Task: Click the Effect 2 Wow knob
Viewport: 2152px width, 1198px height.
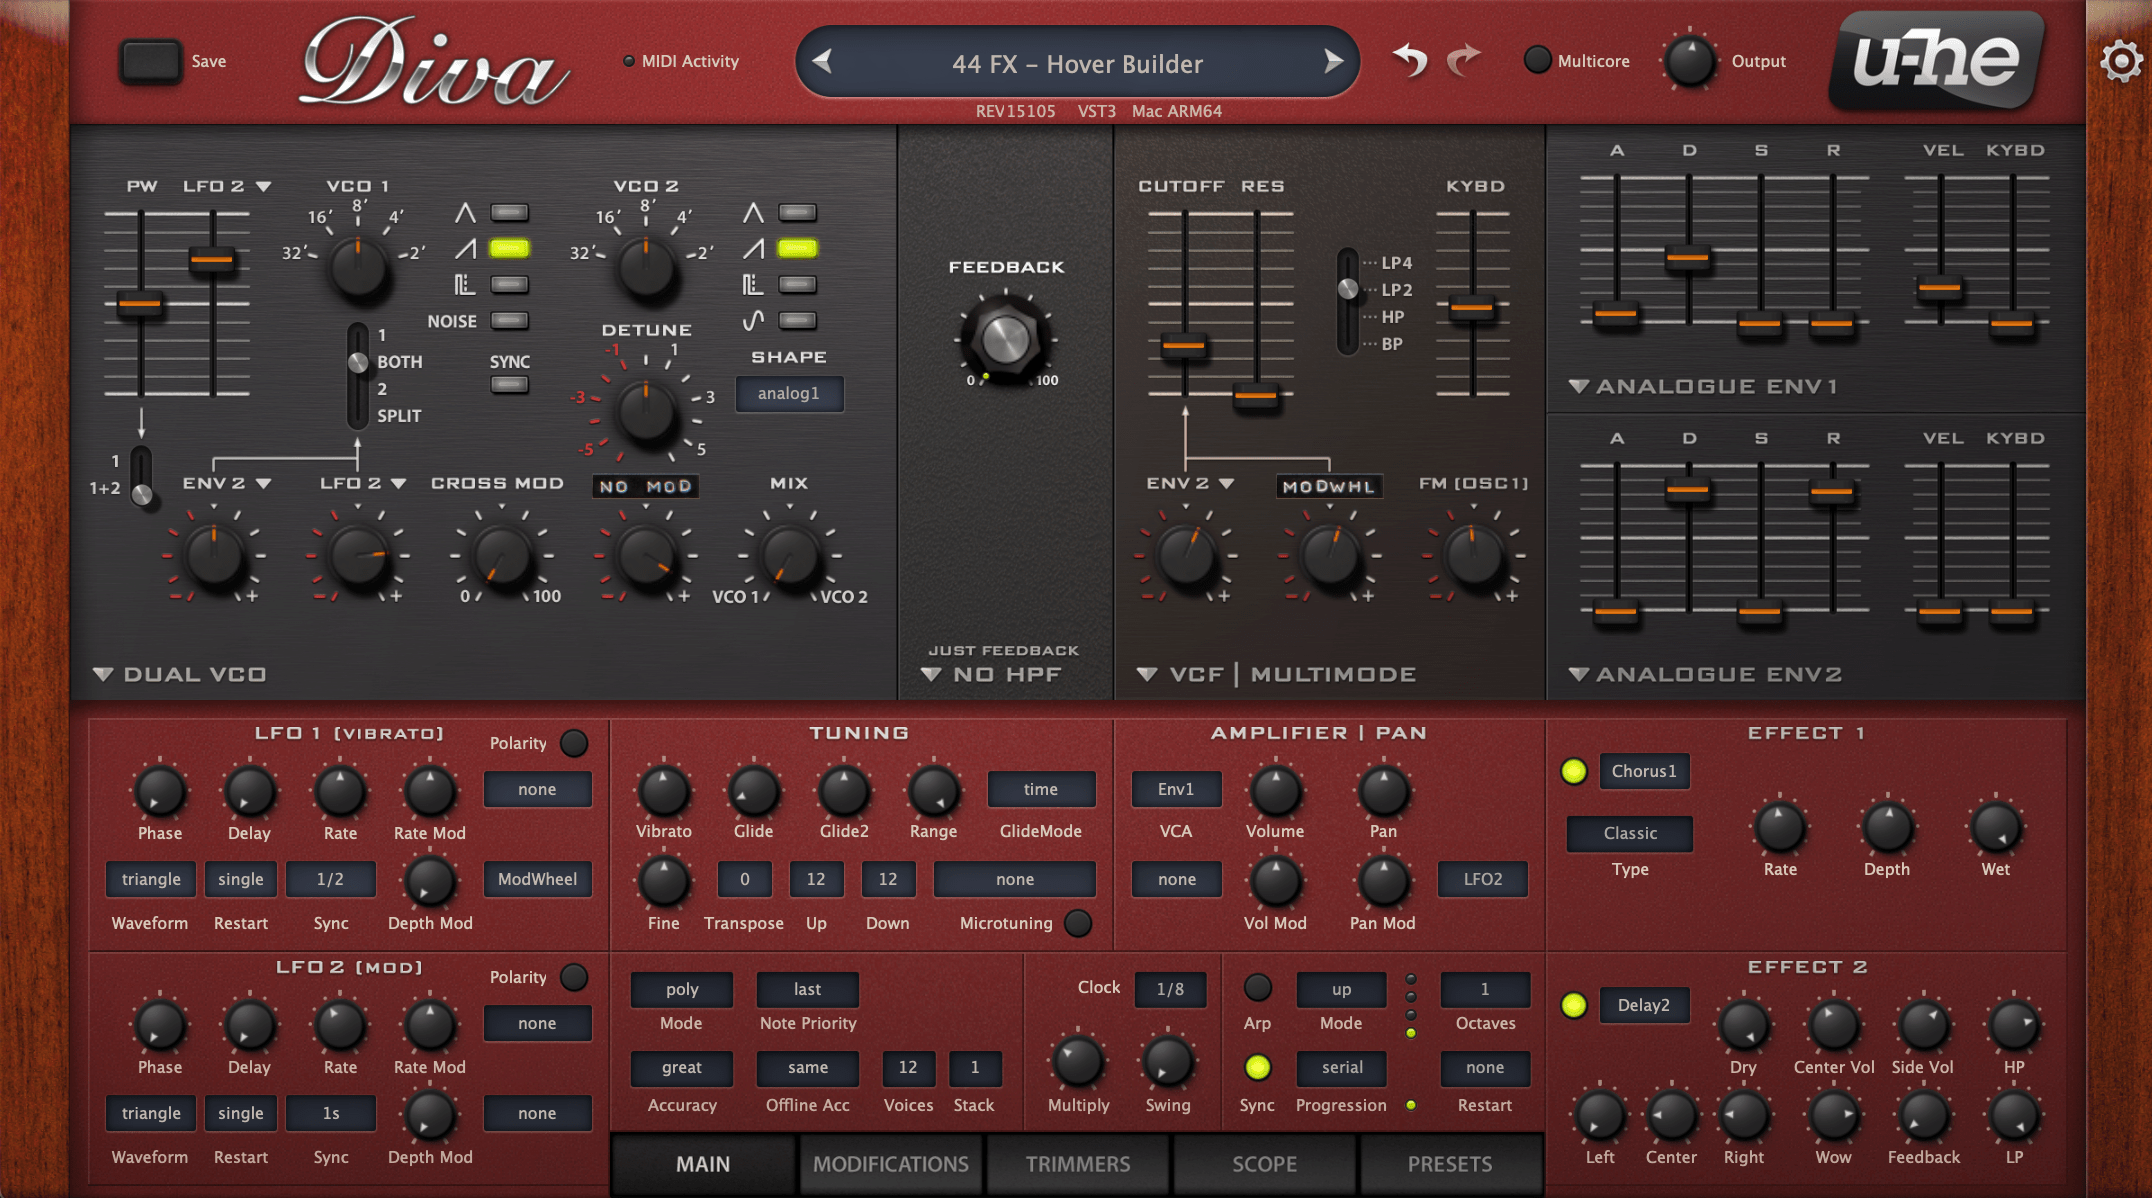Action: click(1833, 1116)
